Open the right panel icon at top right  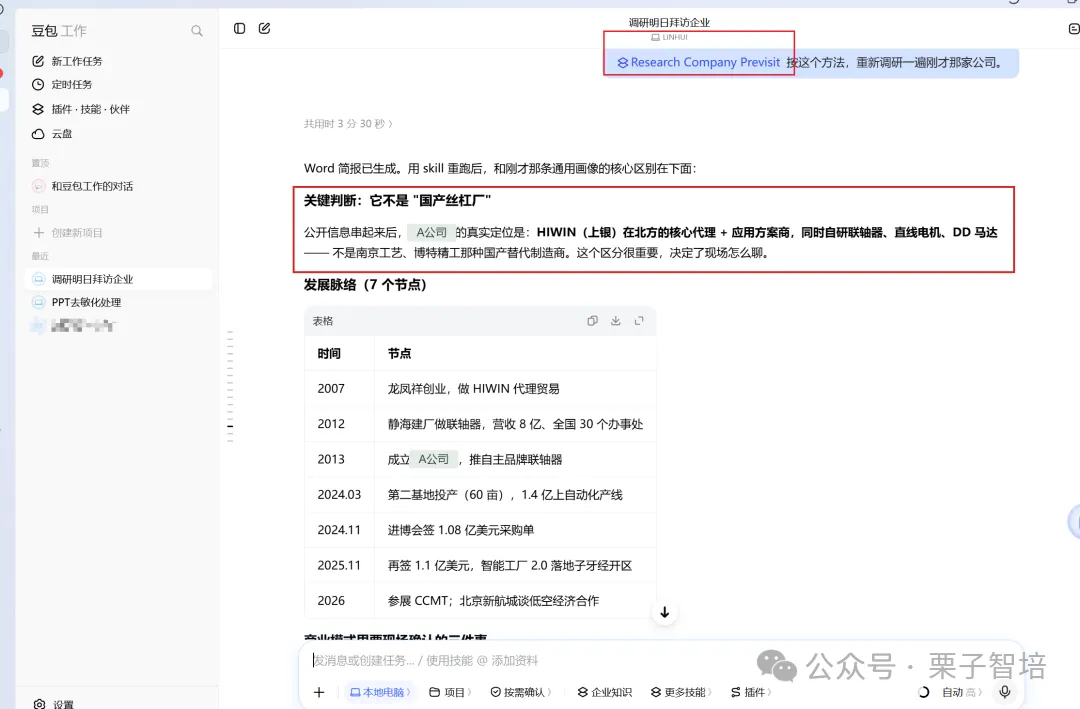[x=1074, y=28]
